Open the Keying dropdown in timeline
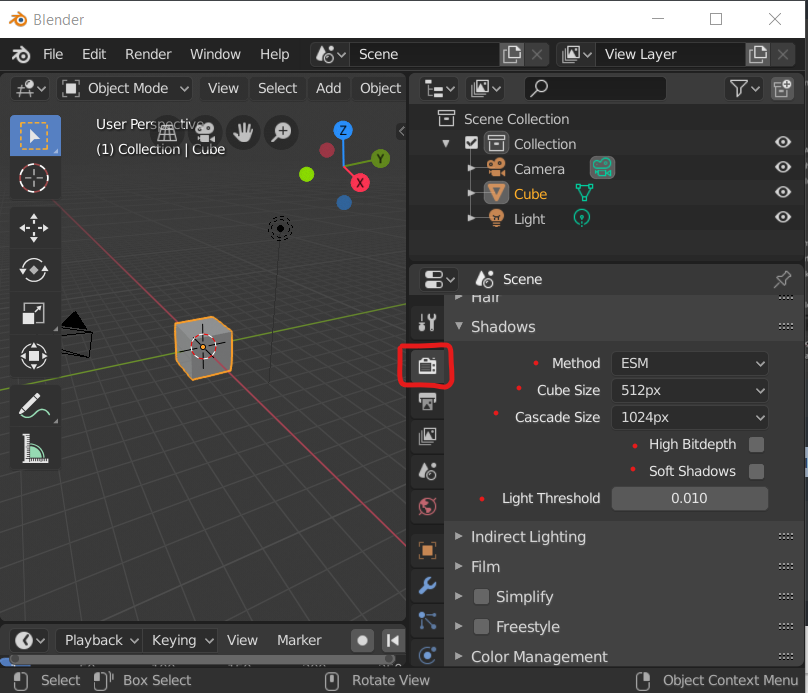The height and width of the screenshot is (693, 808). coord(180,640)
